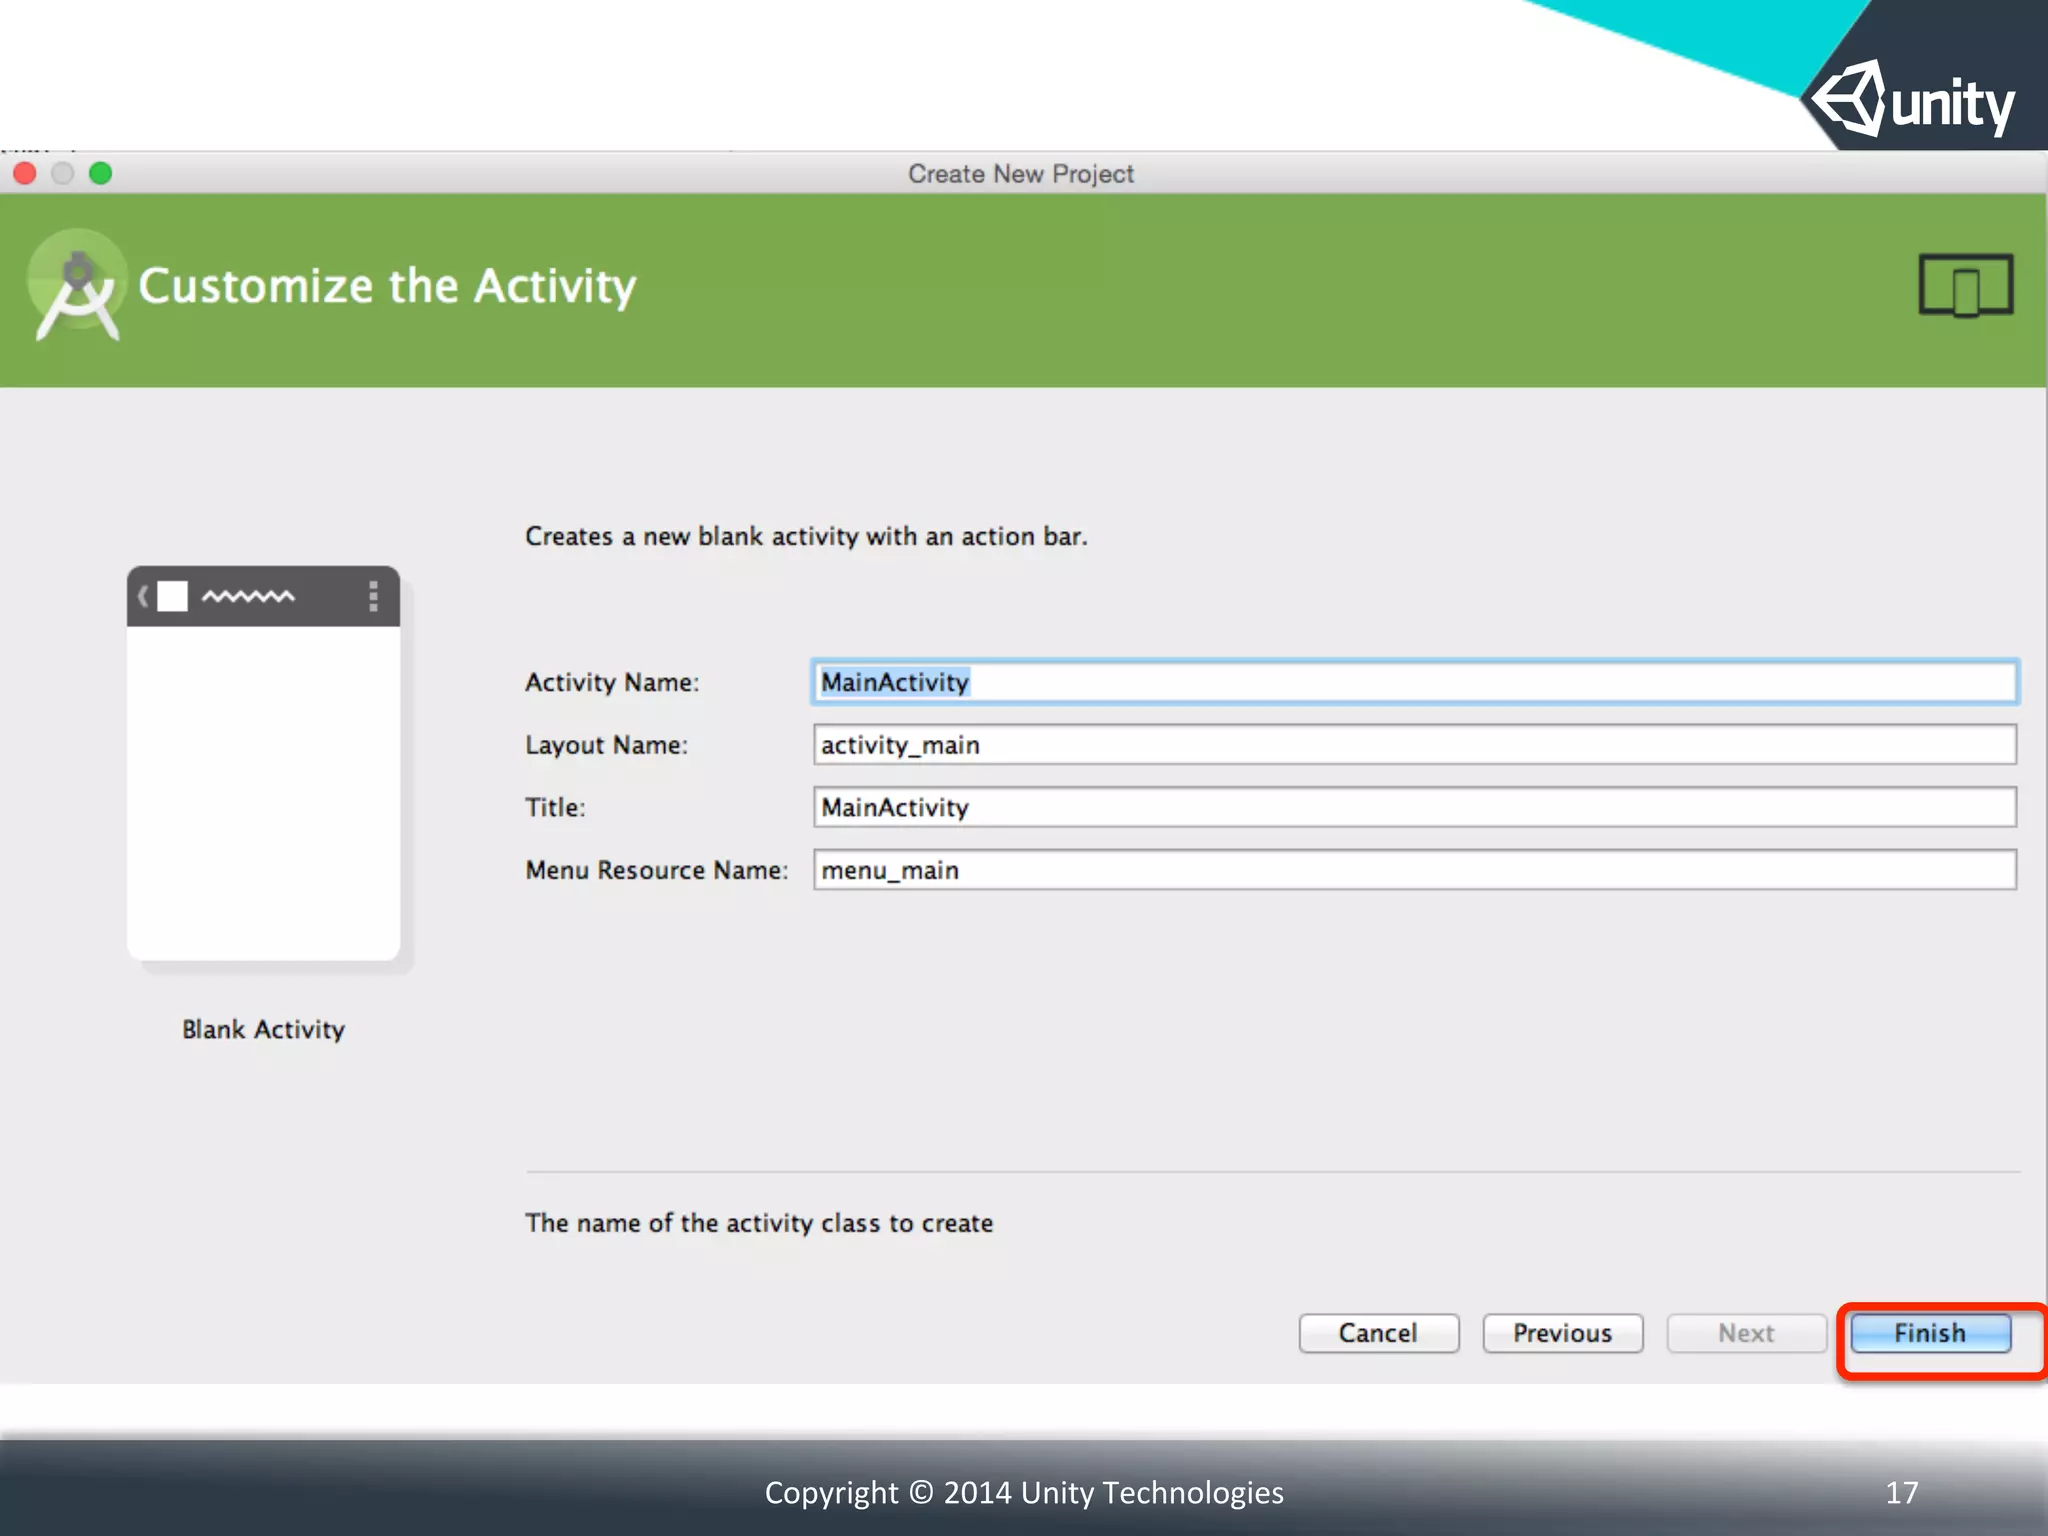Click the gray minimize window button
Viewport: 2048px width, 1536px height.
point(62,174)
